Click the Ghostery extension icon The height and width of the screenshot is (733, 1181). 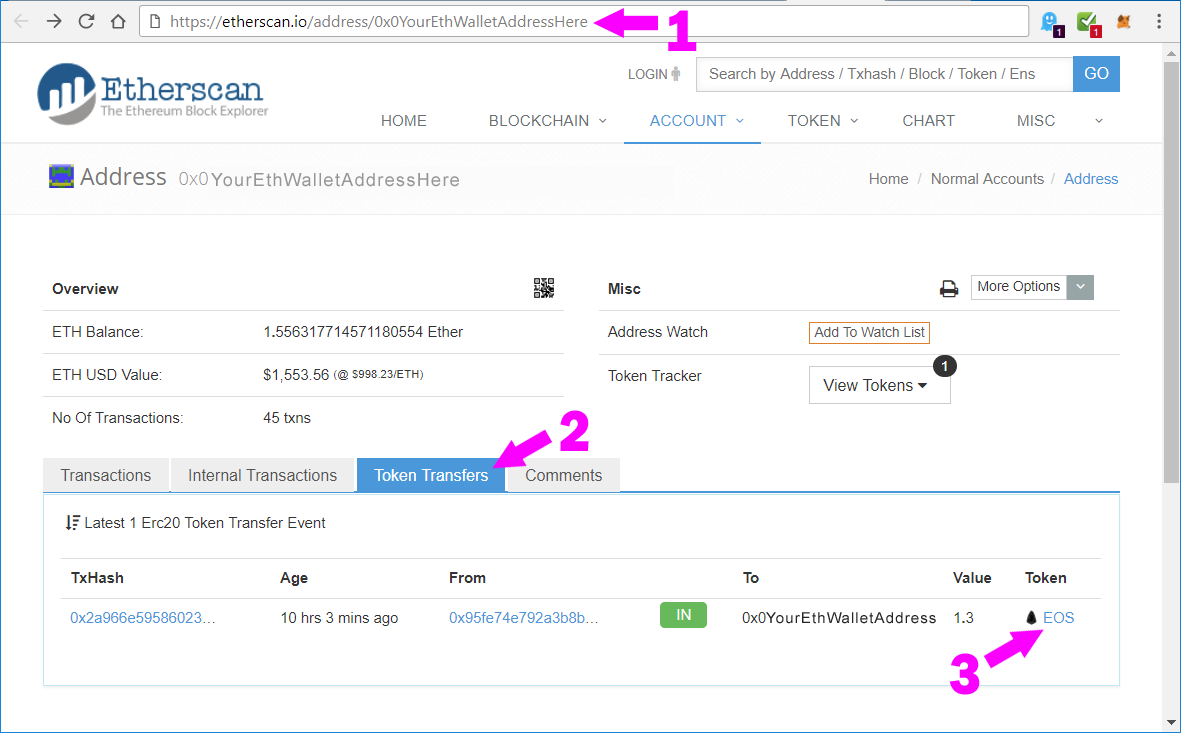(1051, 22)
